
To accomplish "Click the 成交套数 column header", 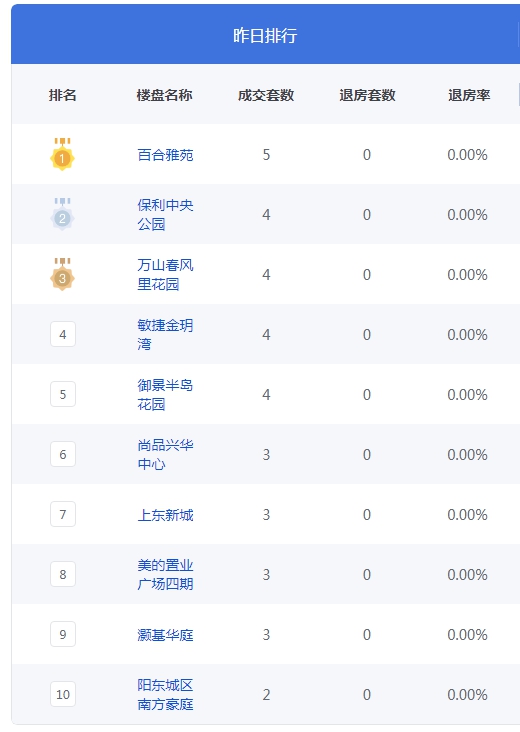I will 266,95.
